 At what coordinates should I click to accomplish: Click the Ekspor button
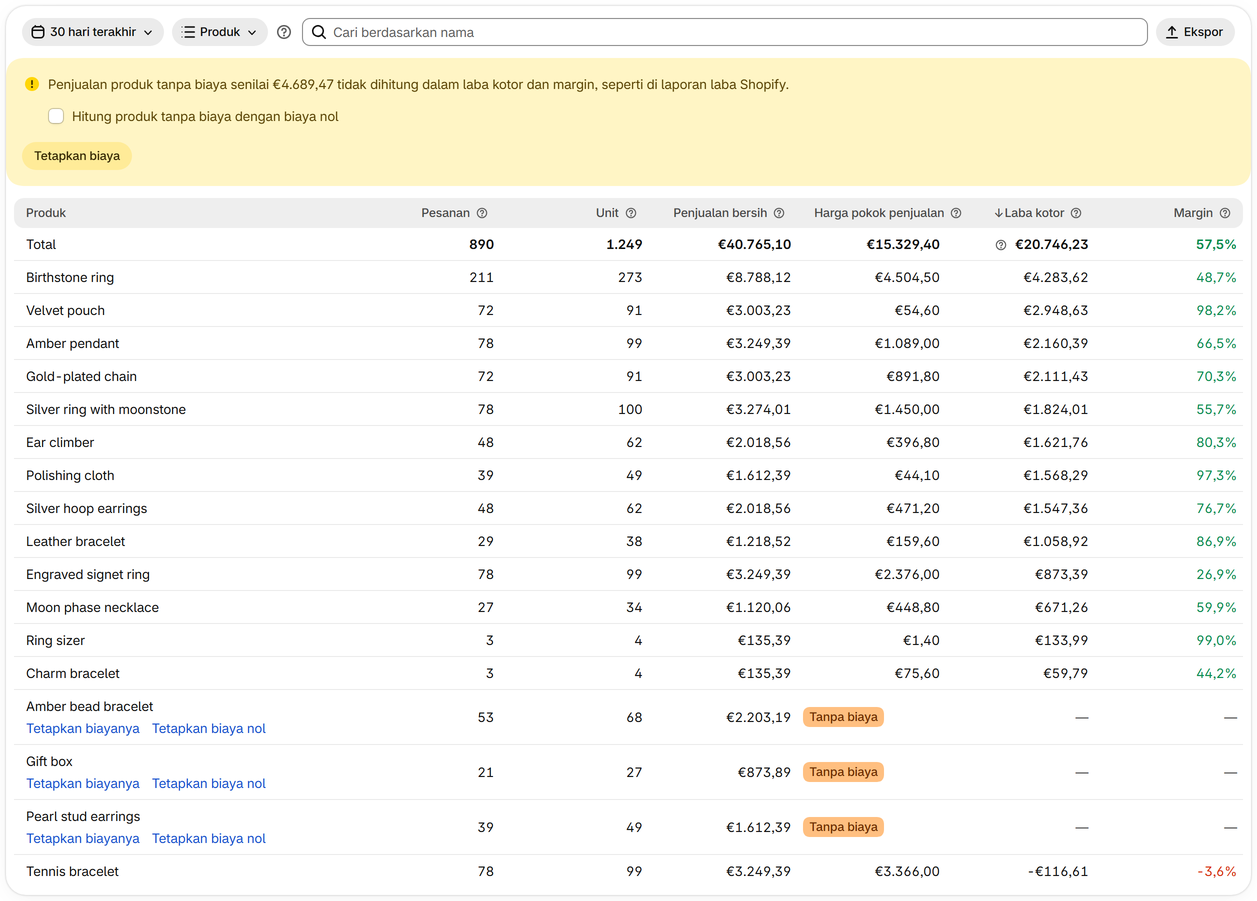1195,32
